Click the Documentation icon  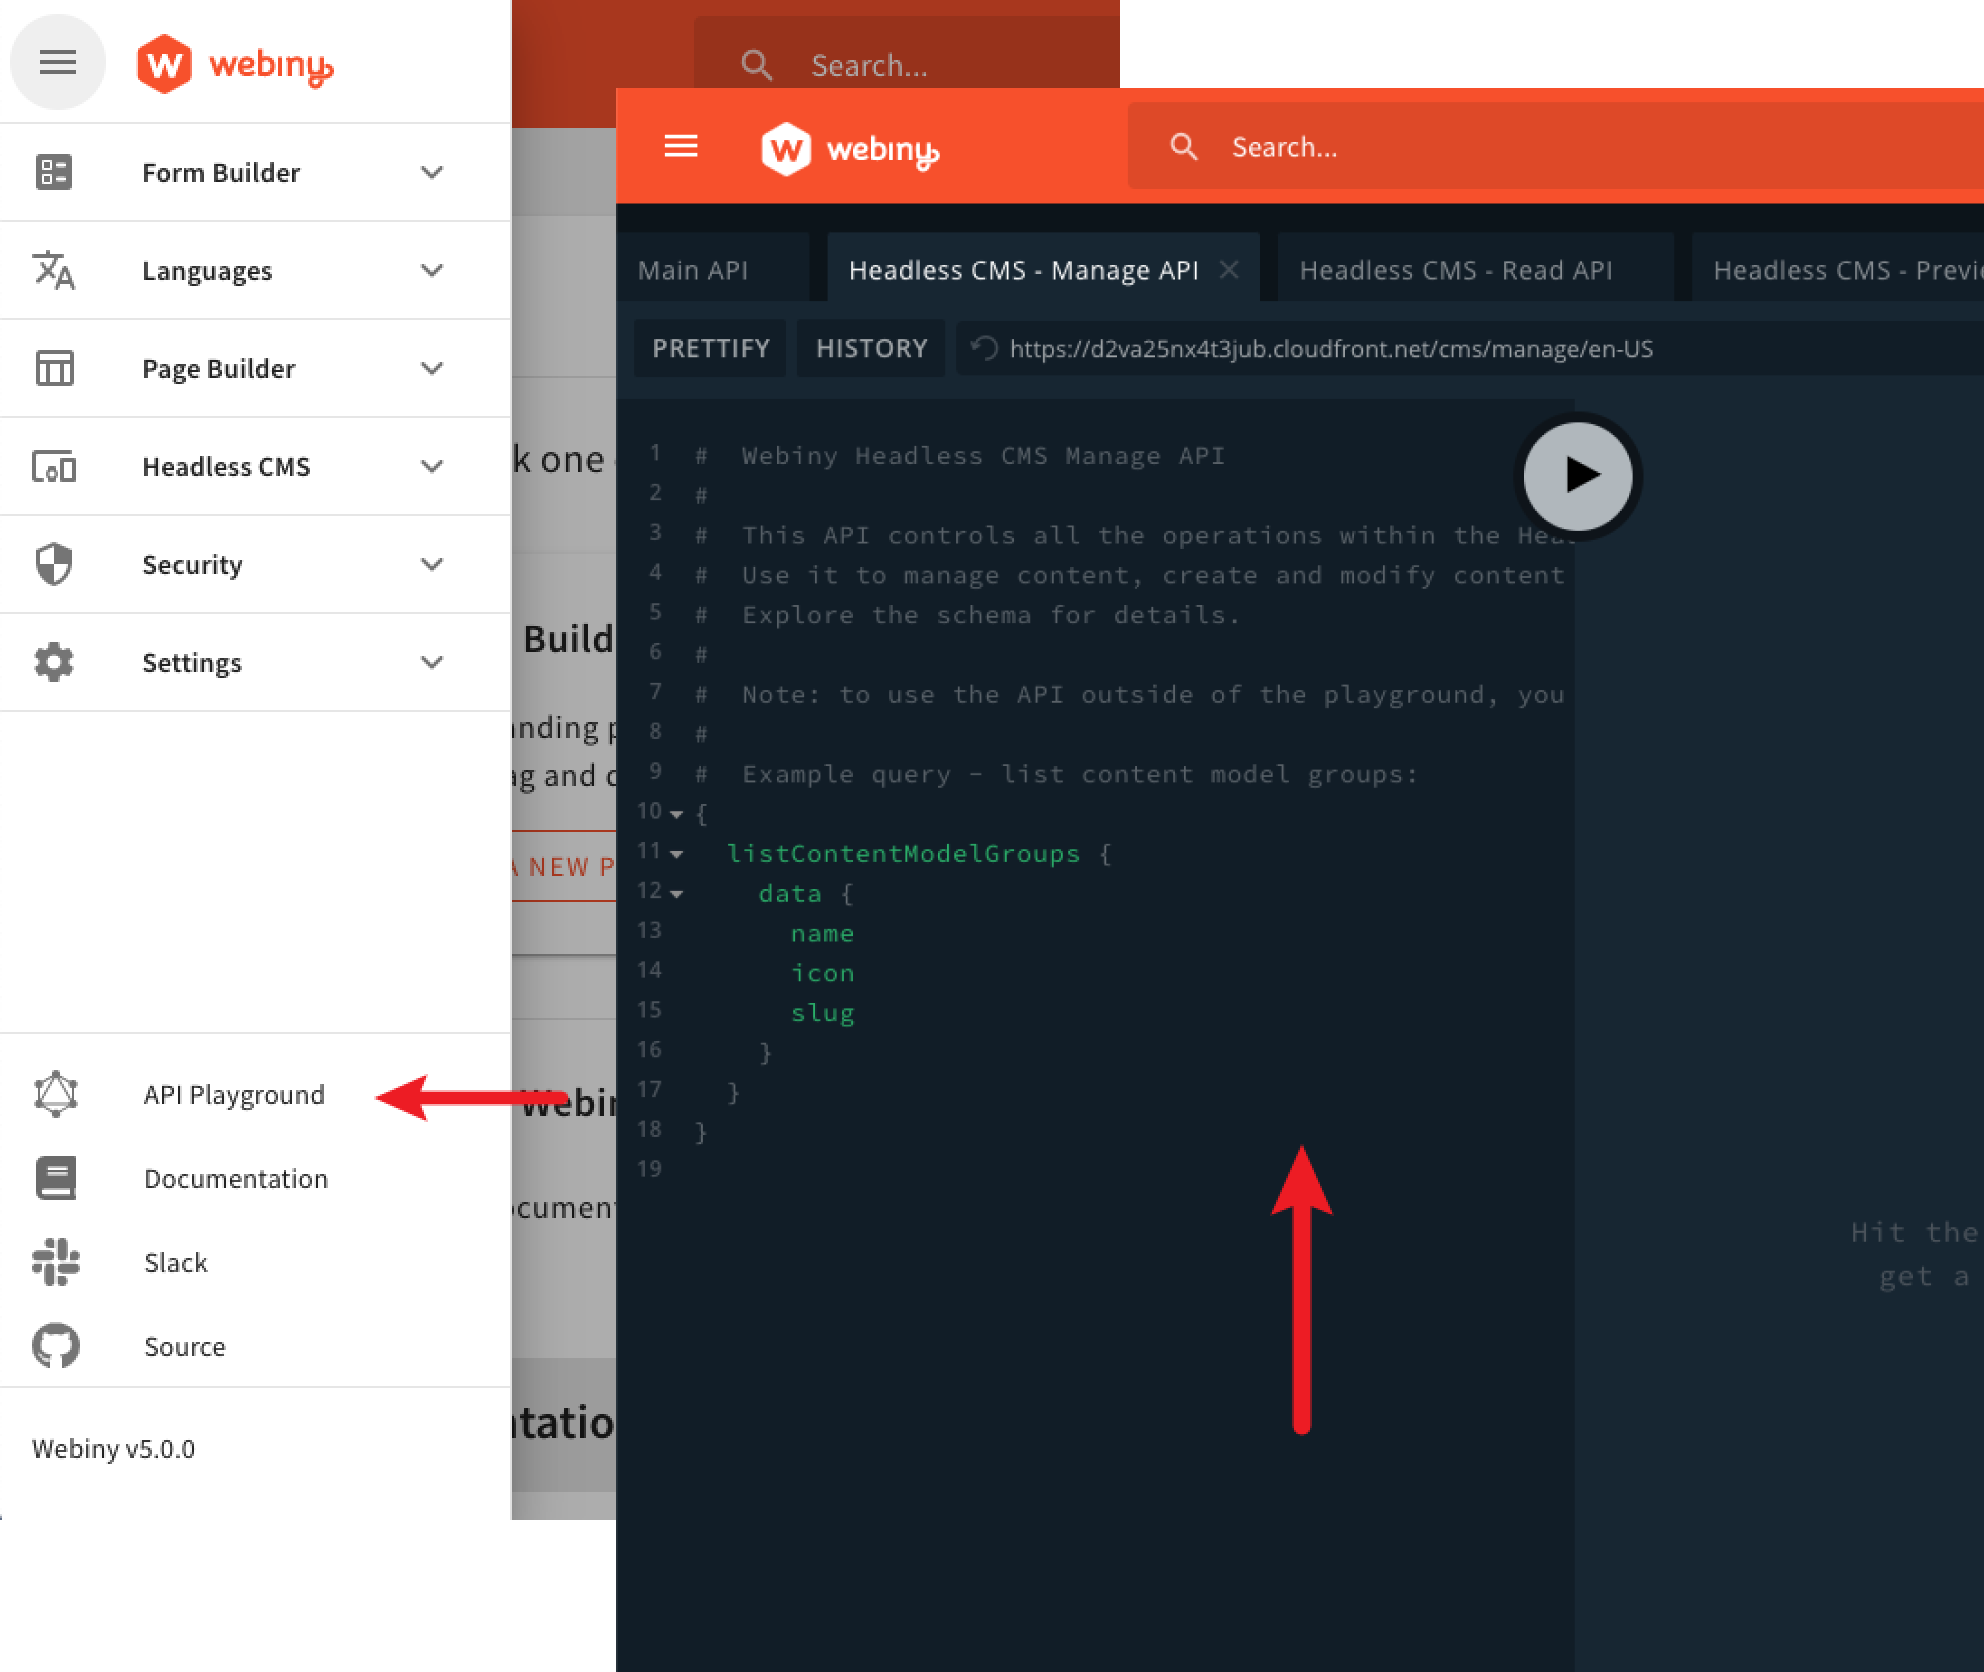[53, 1178]
